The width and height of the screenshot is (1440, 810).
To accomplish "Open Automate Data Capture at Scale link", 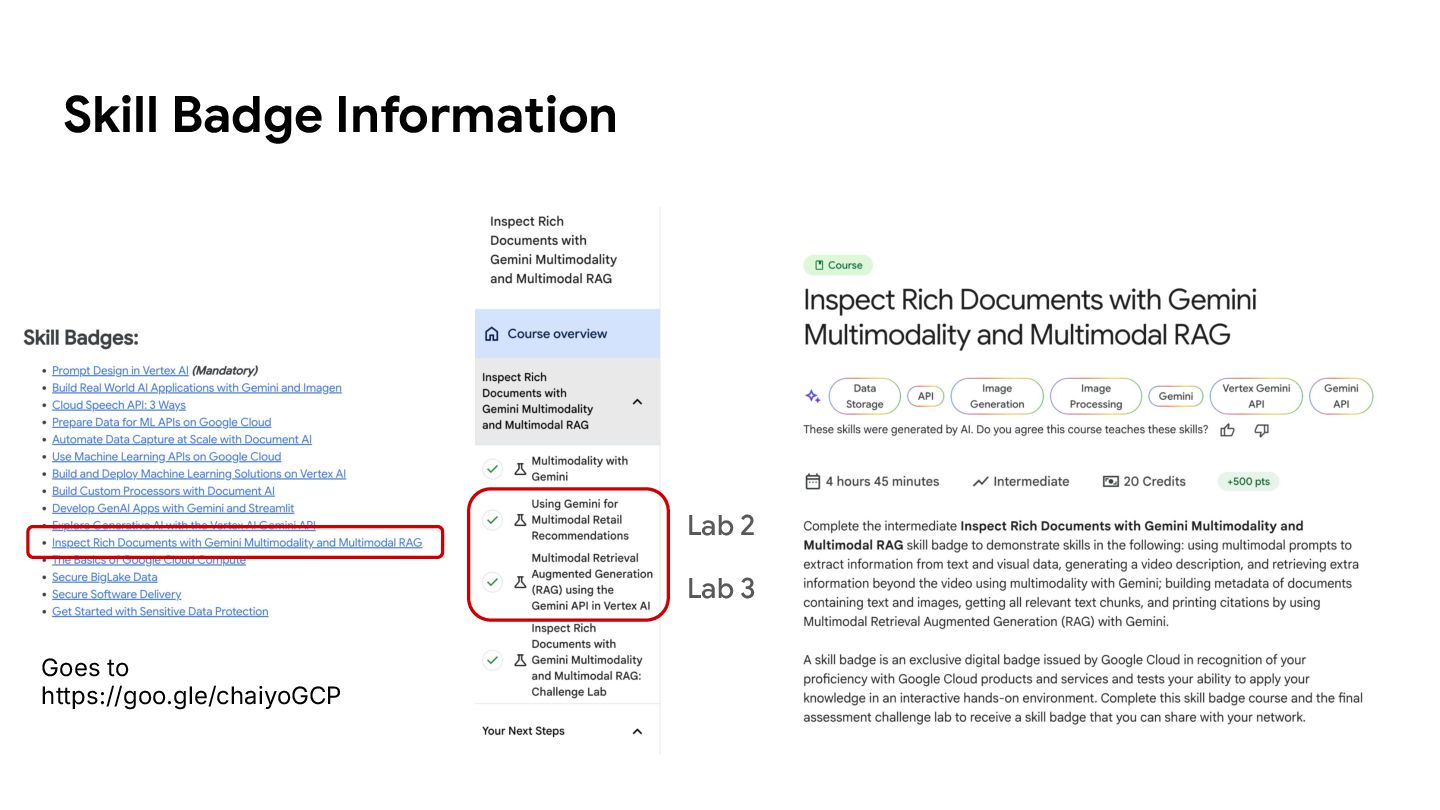I will point(182,439).
